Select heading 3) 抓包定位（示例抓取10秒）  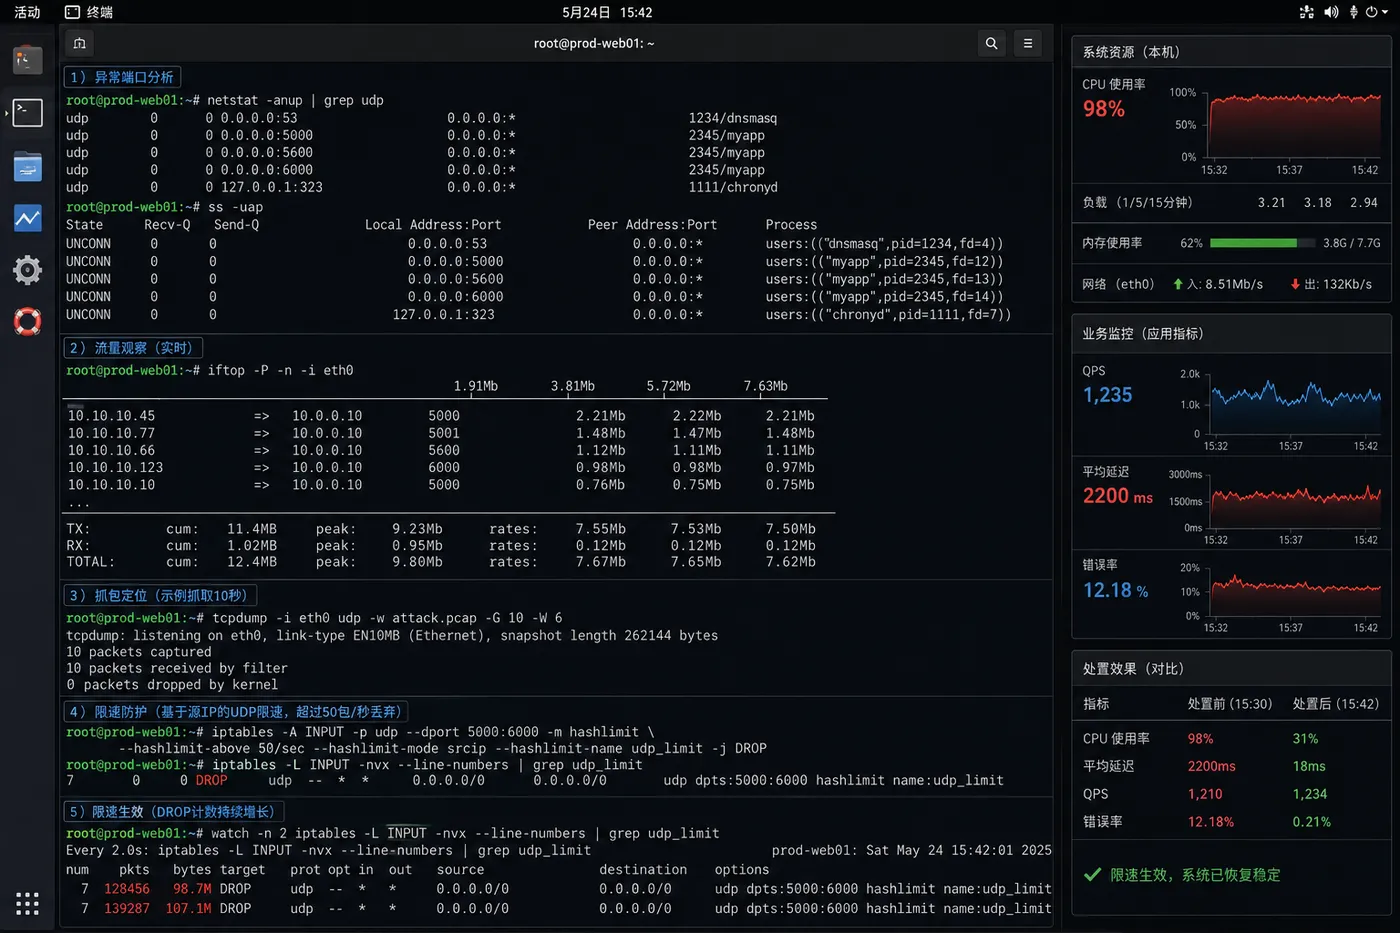159,595
